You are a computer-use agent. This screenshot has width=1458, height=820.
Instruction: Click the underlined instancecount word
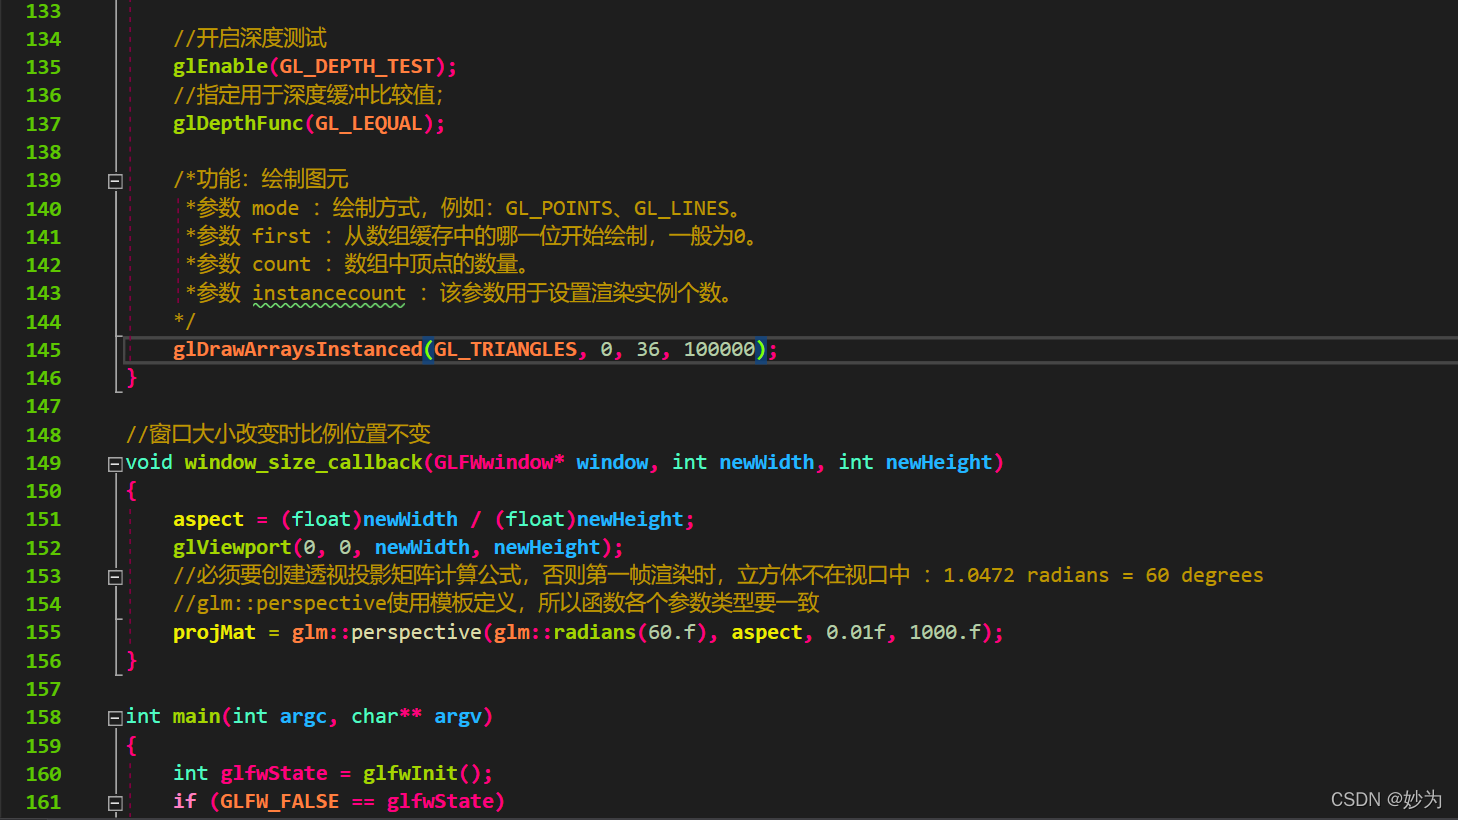point(329,293)
